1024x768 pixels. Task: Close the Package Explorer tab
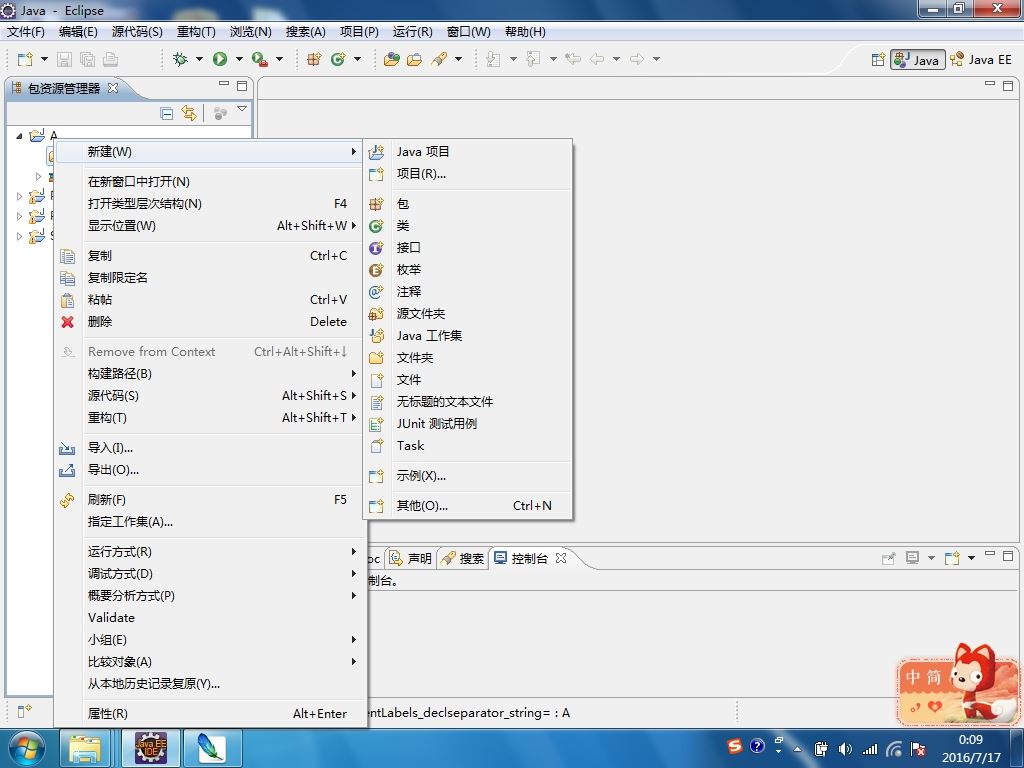click(x=113, y=88)
